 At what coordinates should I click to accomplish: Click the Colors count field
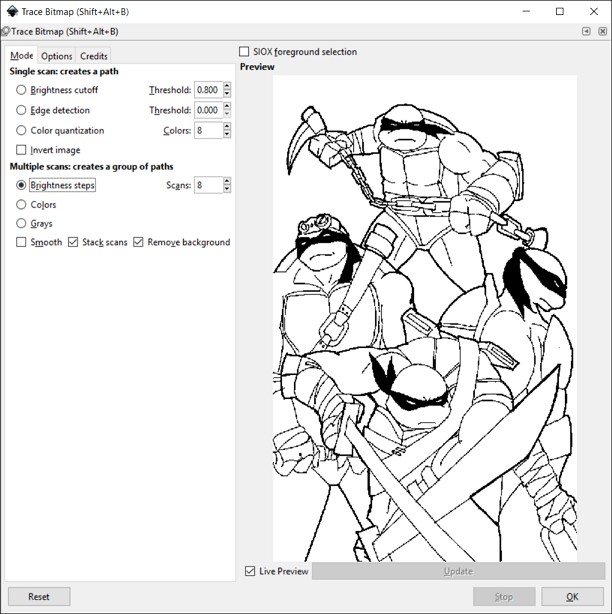[x=208, y=130]
